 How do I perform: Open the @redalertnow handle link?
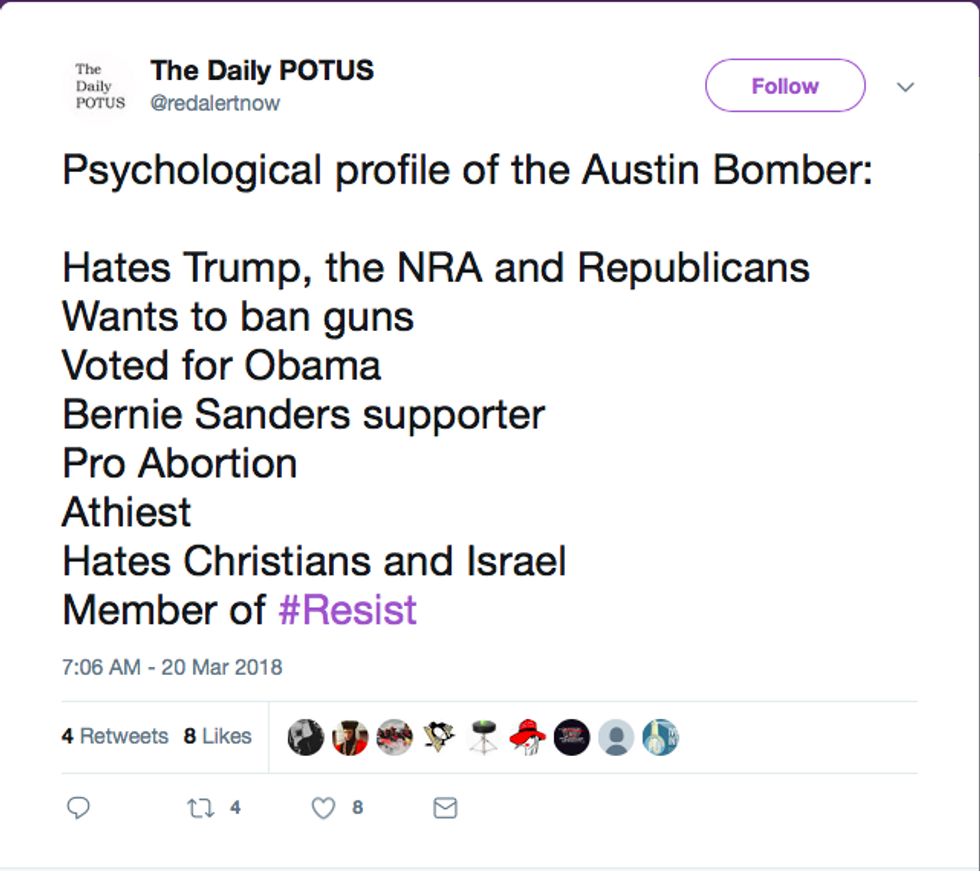(x=215, y=103)
